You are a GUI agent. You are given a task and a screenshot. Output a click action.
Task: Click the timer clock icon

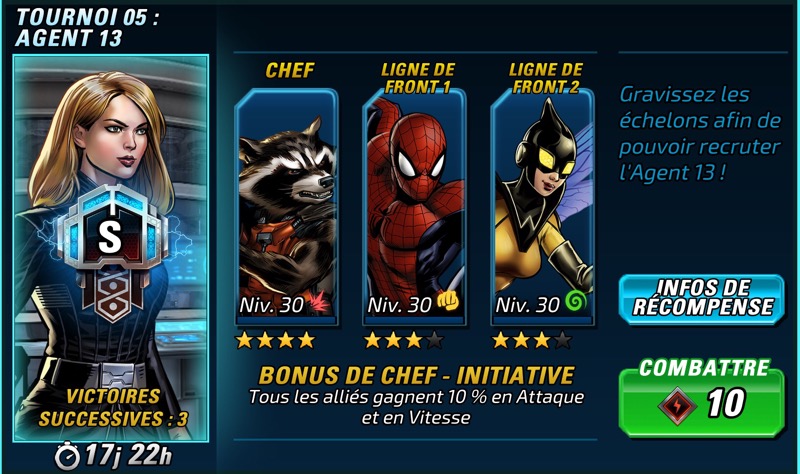tap(67, 455)
